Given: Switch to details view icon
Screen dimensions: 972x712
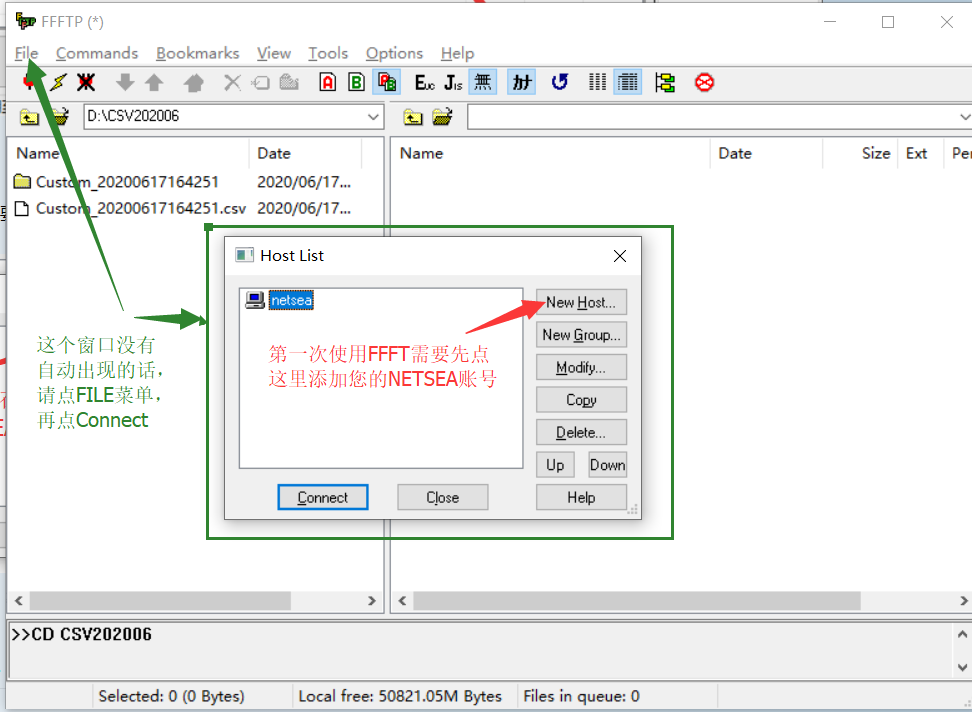Looking at the screenshot, I should click(628, 82).
